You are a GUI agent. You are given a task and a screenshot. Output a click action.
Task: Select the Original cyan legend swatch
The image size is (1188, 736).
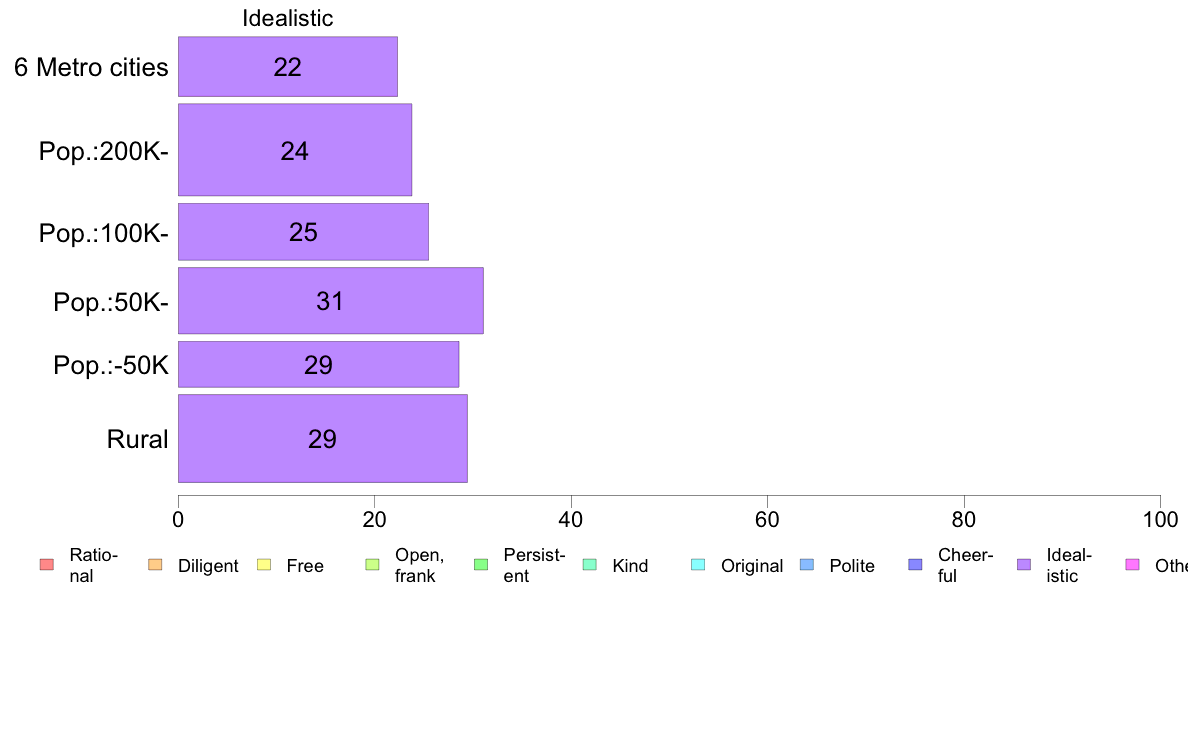coord(699,565)
